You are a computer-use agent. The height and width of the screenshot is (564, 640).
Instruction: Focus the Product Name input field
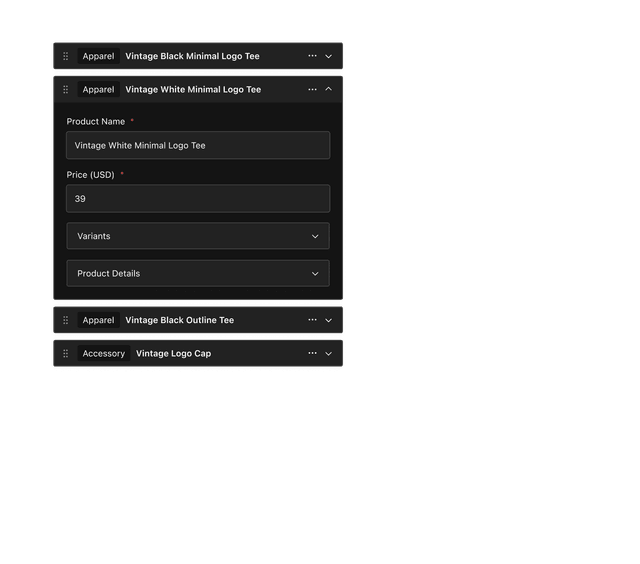coord(198,145)
